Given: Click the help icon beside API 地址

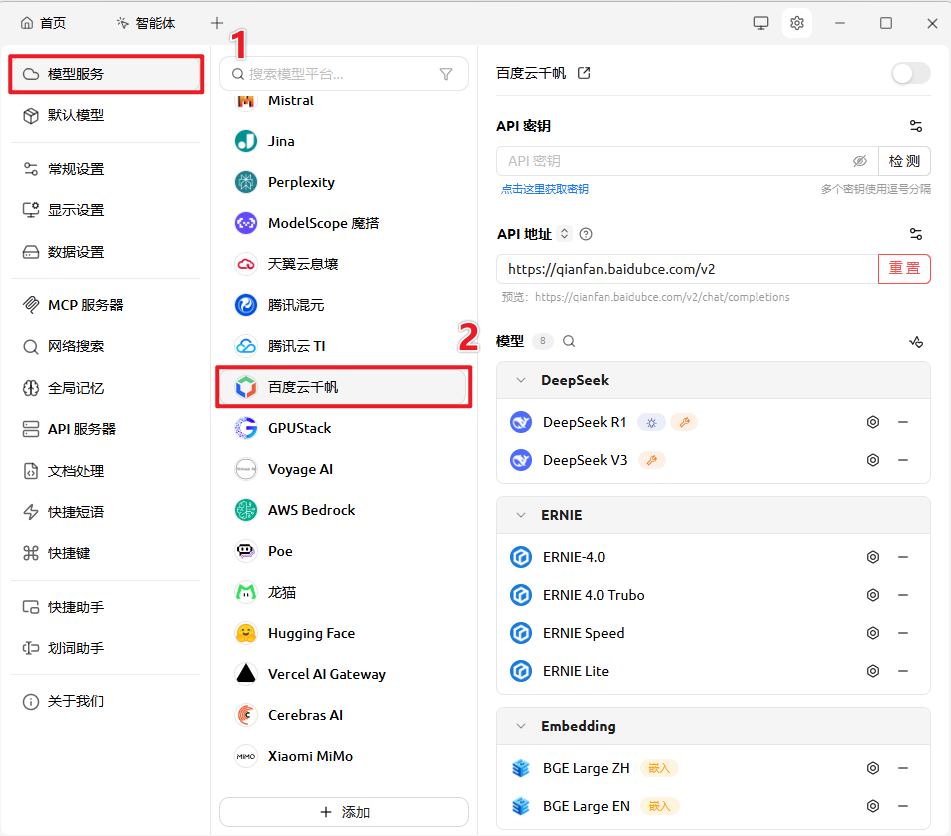Looking at the screenshot, I should [586, 234].
